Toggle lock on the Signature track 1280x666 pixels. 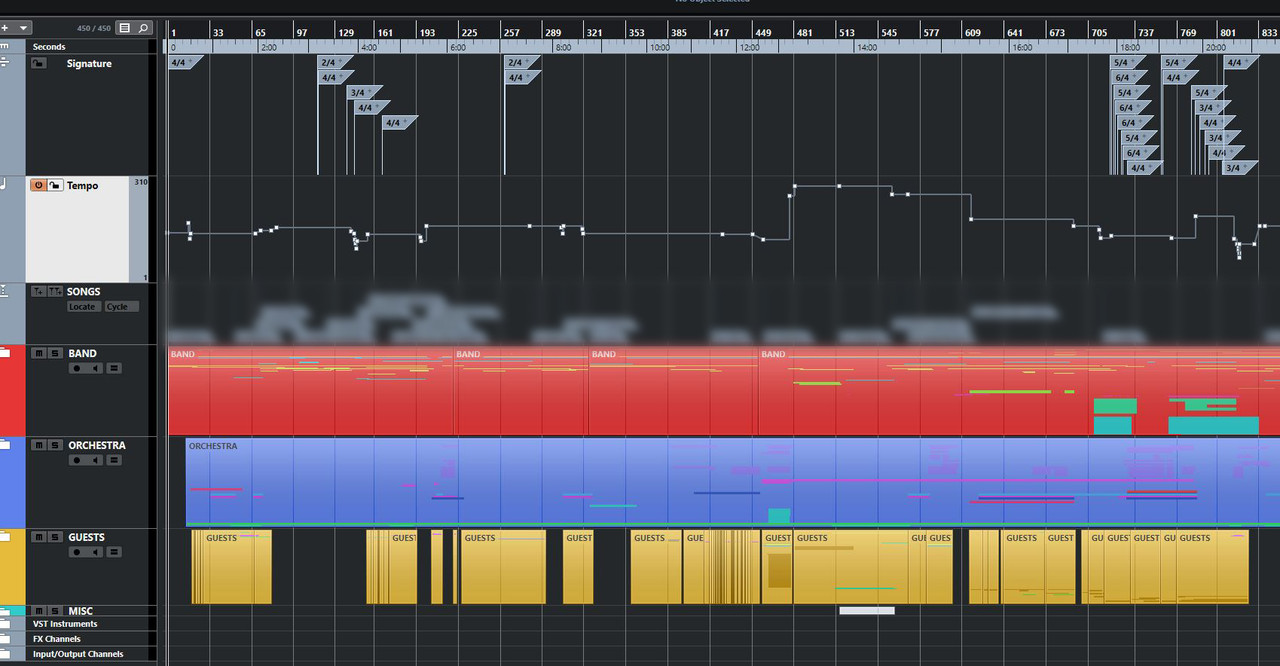pos(39,63)
